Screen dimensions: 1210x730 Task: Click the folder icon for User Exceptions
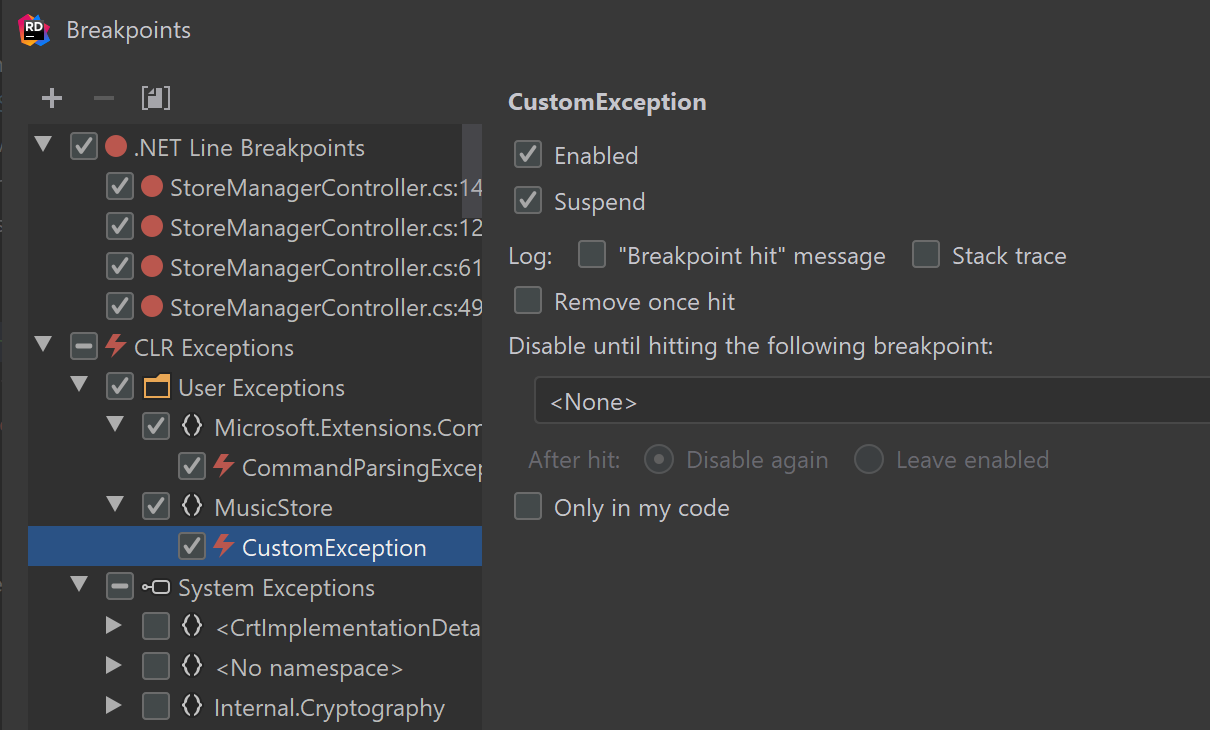click(156, 388)
